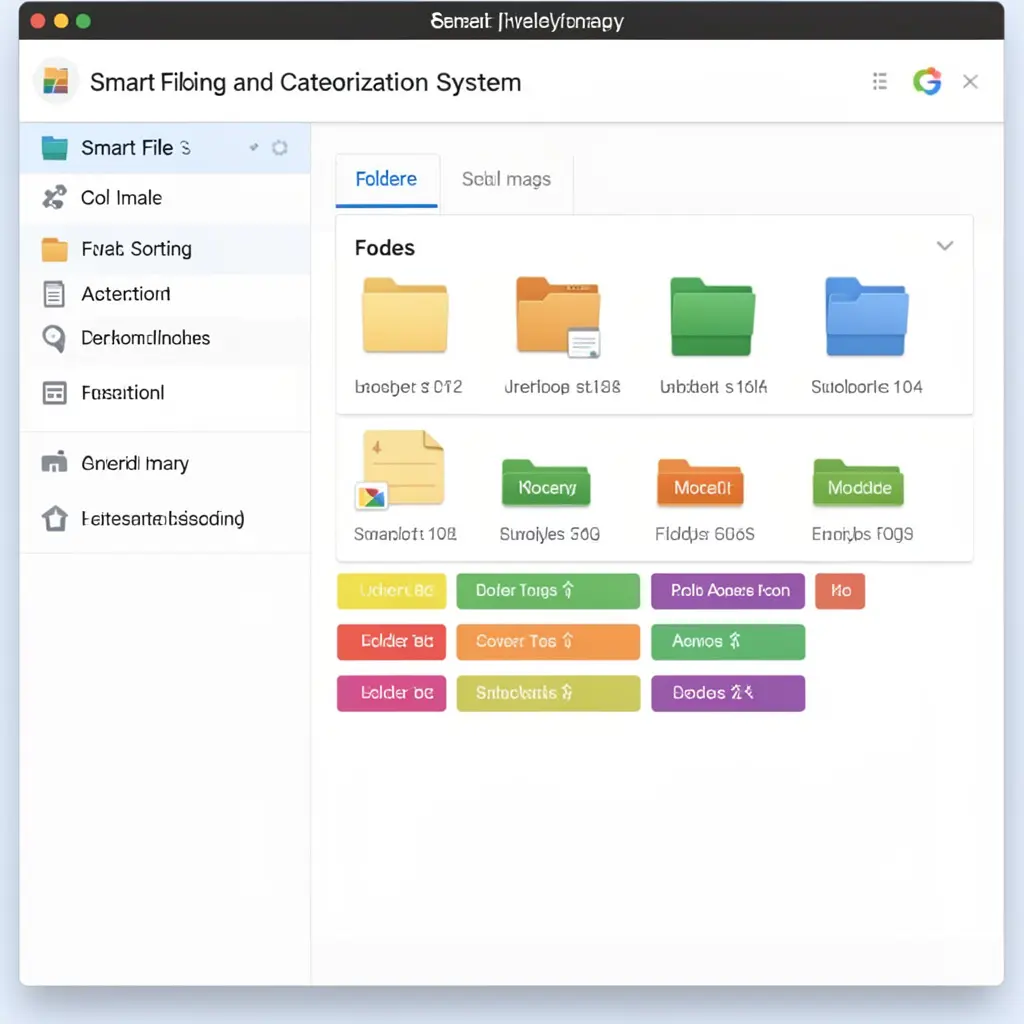1024x1024 pixels.
Task: Click the document icon beside Actertion
Action: [x=54, y=293]
